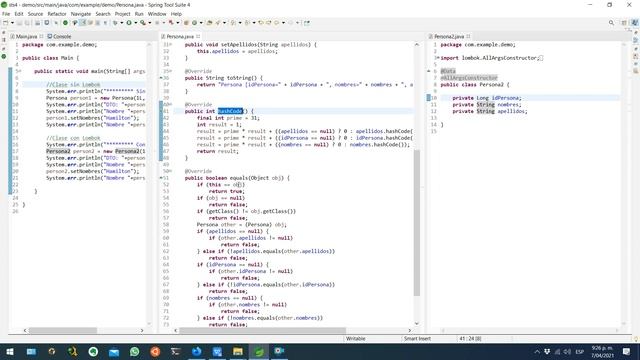Open the Project menu

click(122, 14)
